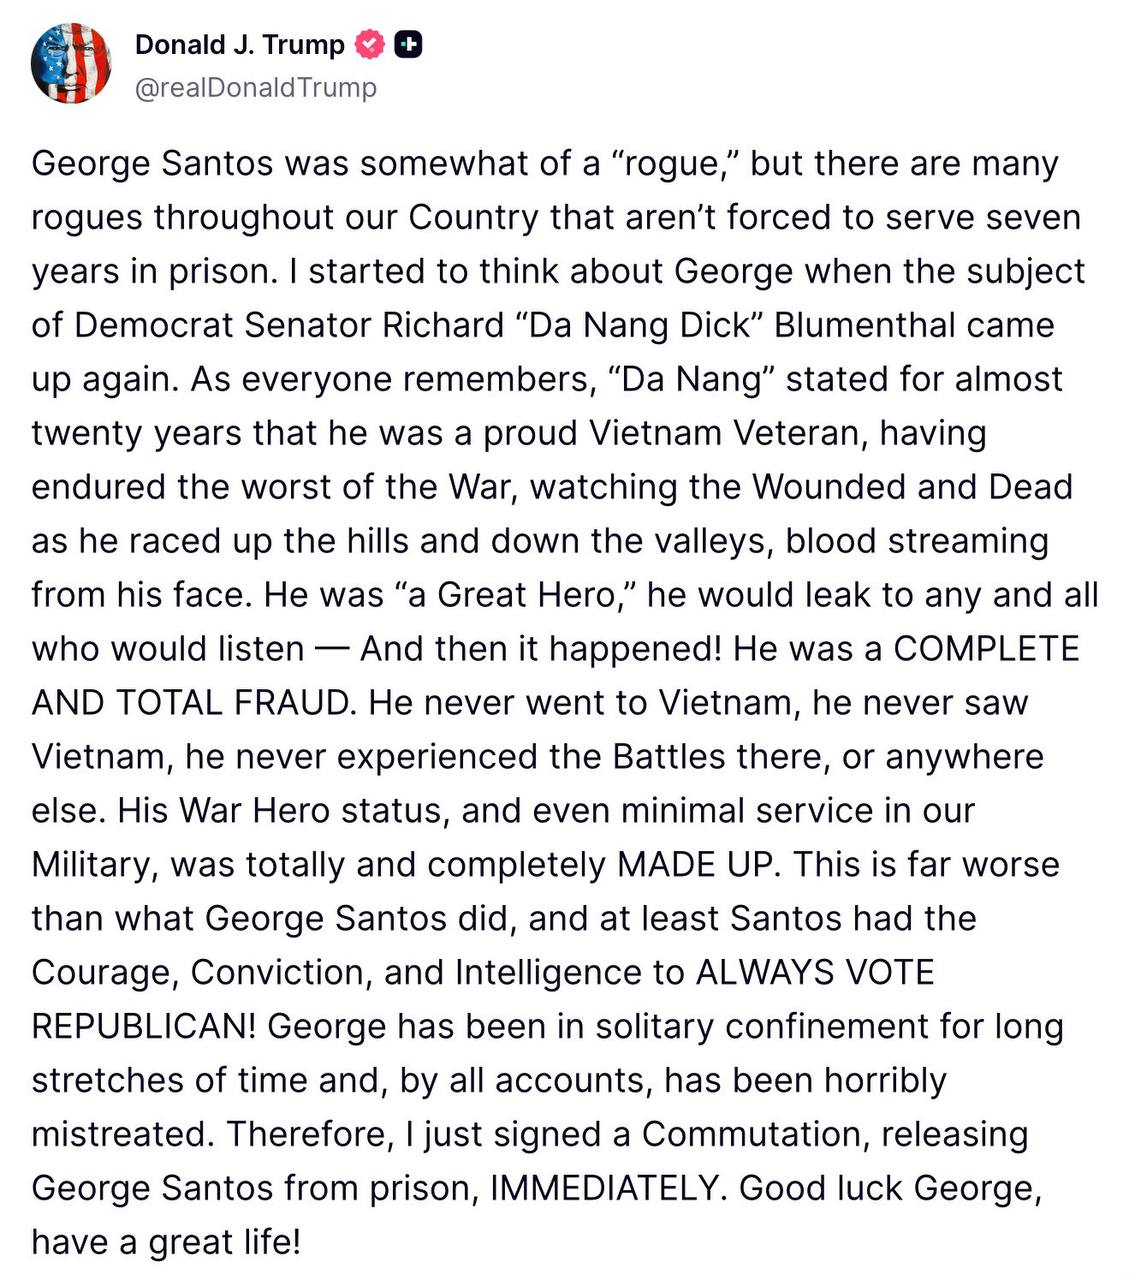Click the @realDonaldTrump handle
Image resolution: width=1129 pixels, height=1280 pixels.
[255, 88]
